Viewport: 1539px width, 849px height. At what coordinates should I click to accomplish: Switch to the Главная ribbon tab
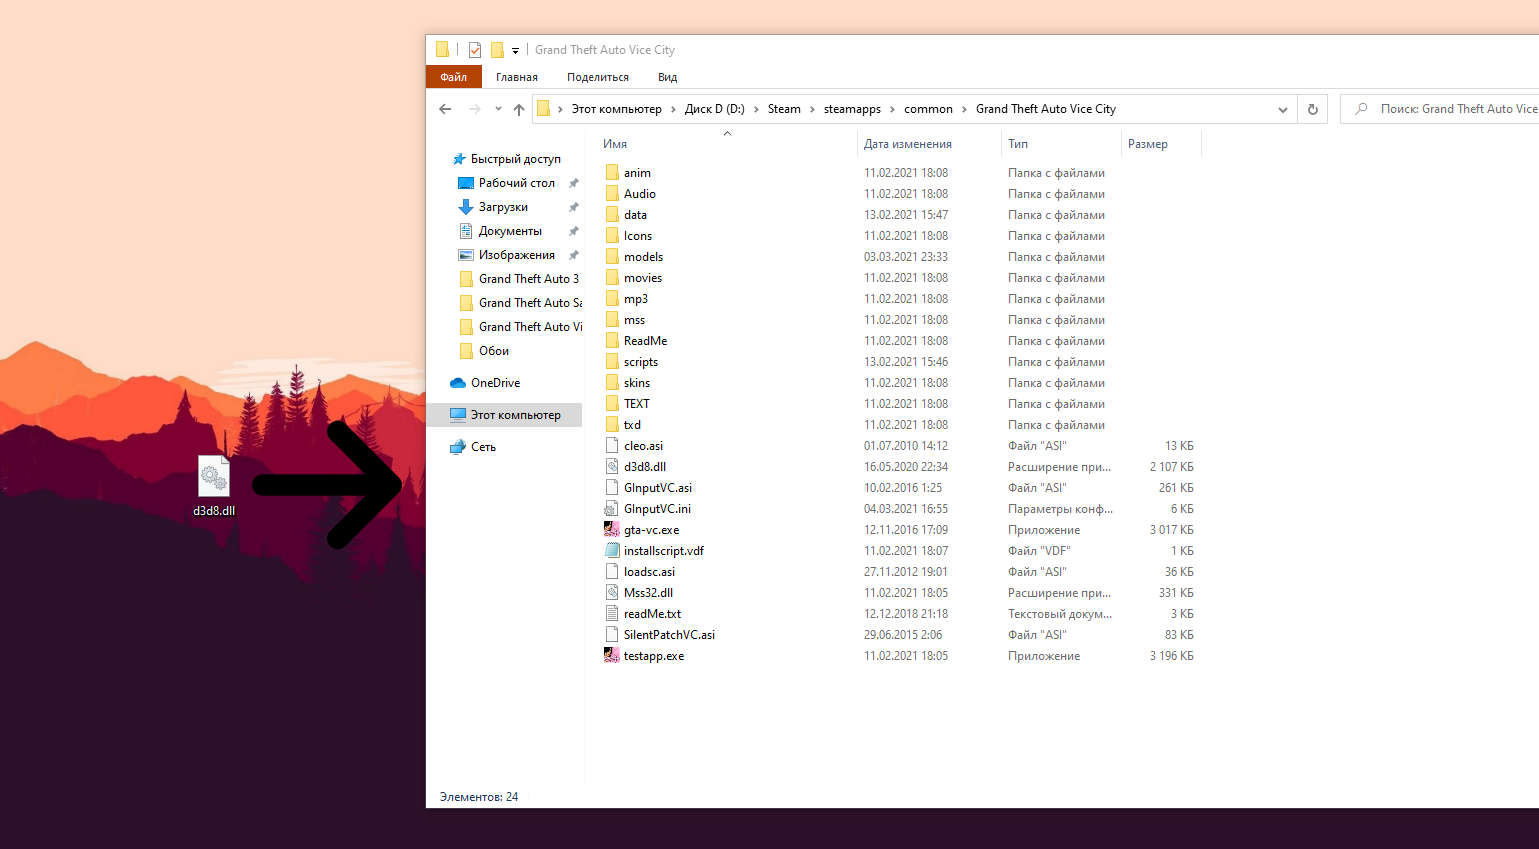click(517, 77)
